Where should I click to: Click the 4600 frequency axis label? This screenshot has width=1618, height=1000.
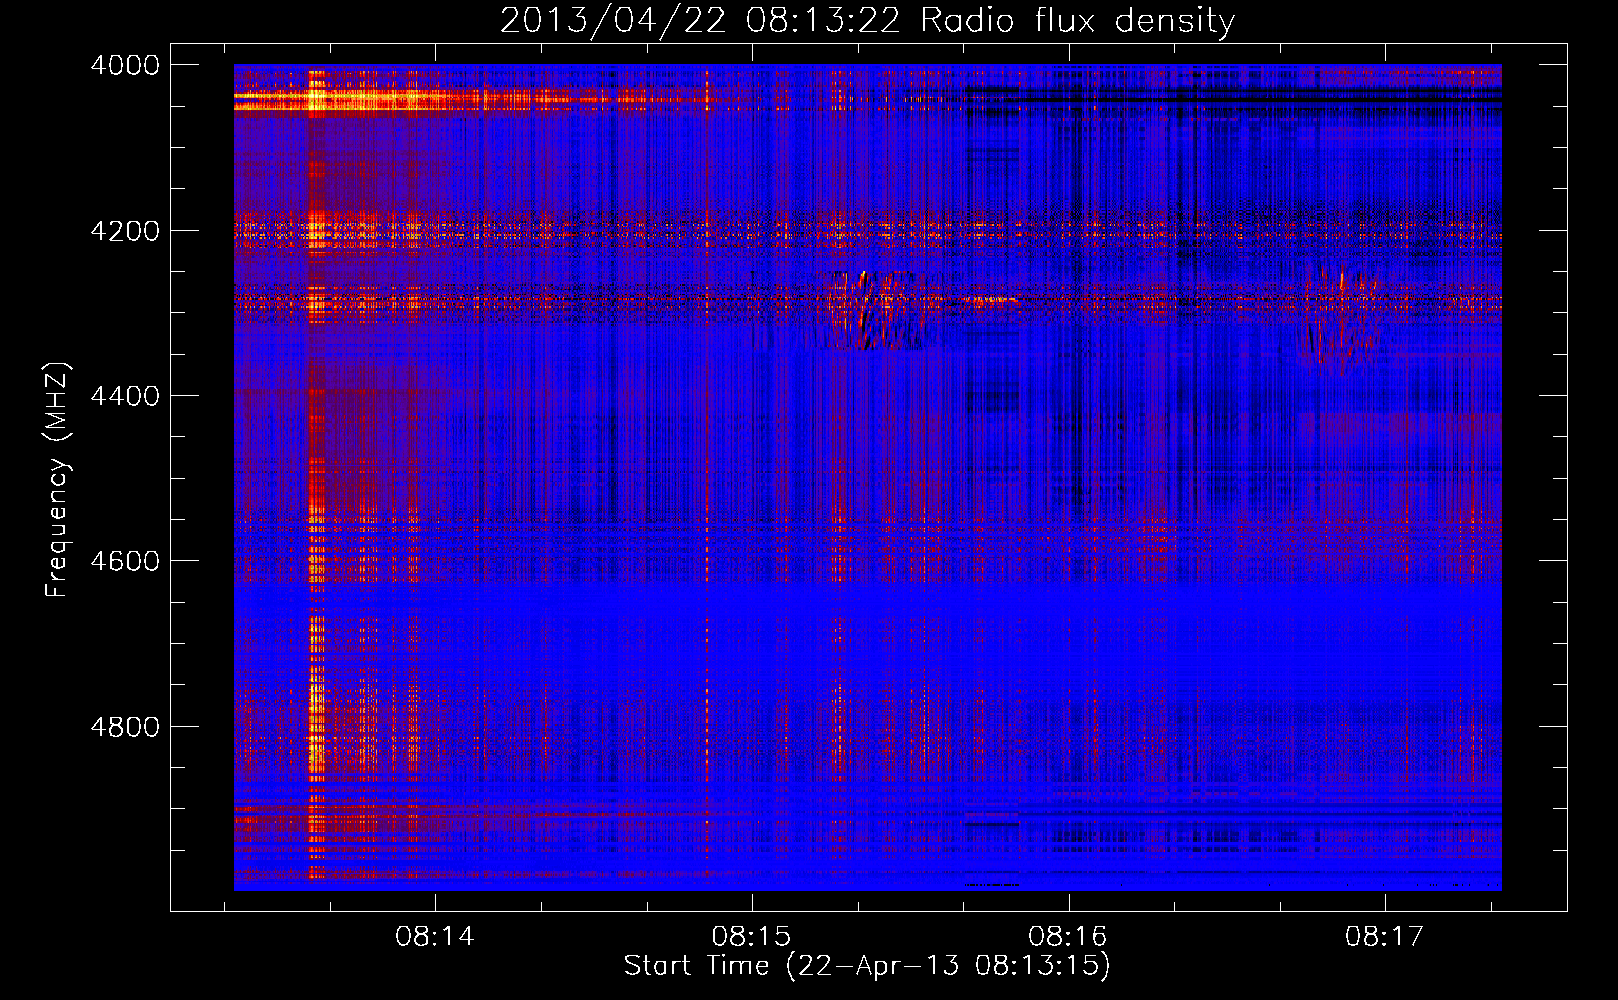(125, 561)
